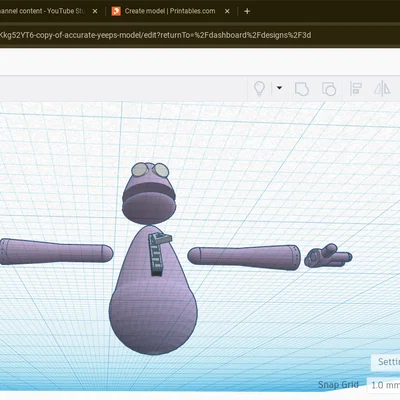Image resolution: width=400 pixels, height=400 pixels.
Task: Open the Settings button
Action: pyautogui.click(x=386, y=362)
